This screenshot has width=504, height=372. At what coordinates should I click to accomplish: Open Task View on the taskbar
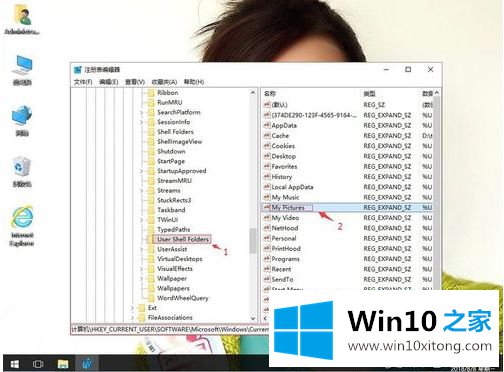38,364
